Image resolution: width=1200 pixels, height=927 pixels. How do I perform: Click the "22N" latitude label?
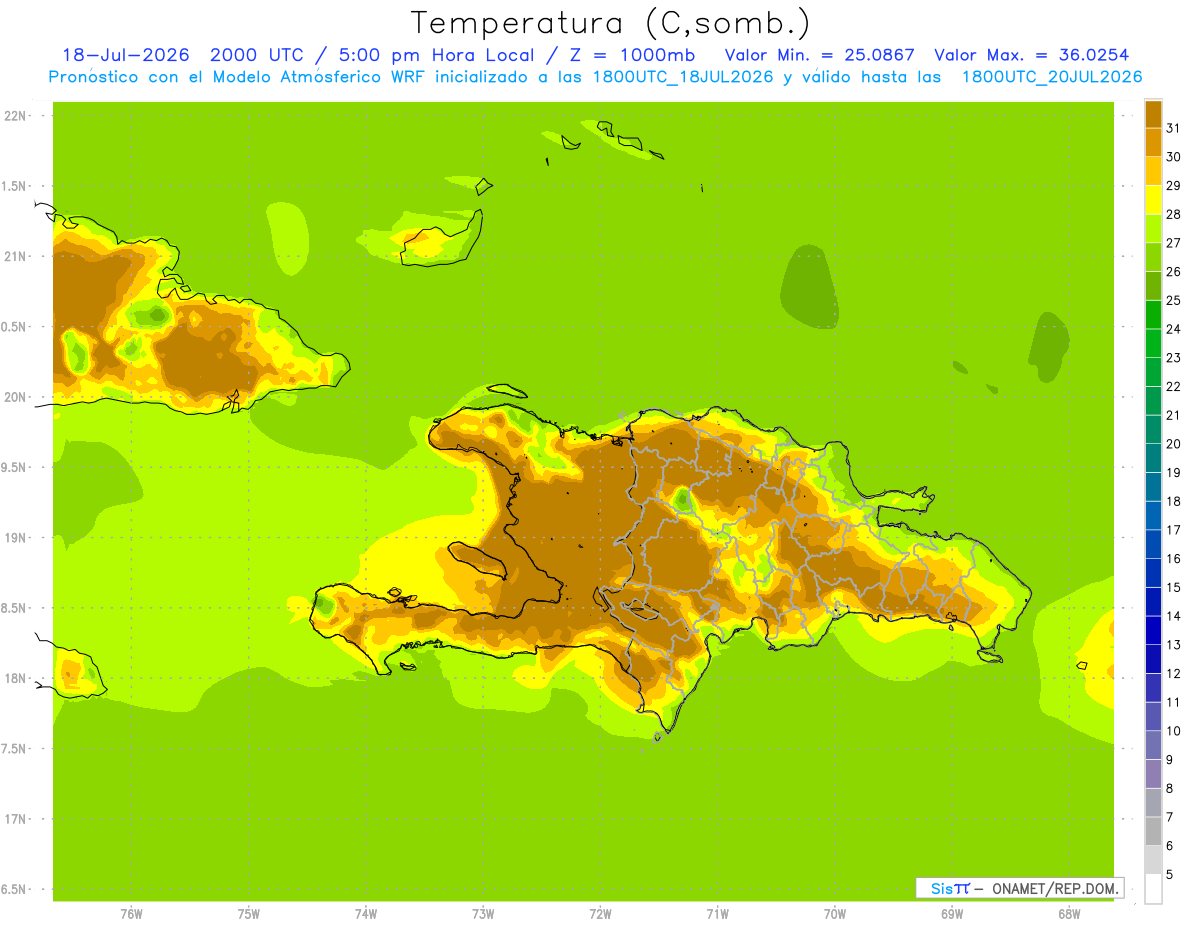pos(15,116)
